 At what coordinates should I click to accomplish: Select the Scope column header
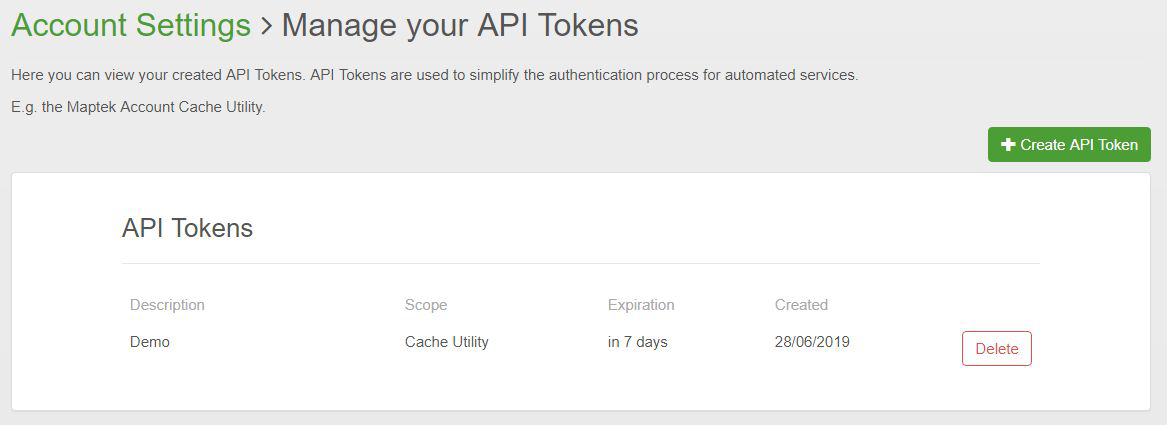[426, 305]
